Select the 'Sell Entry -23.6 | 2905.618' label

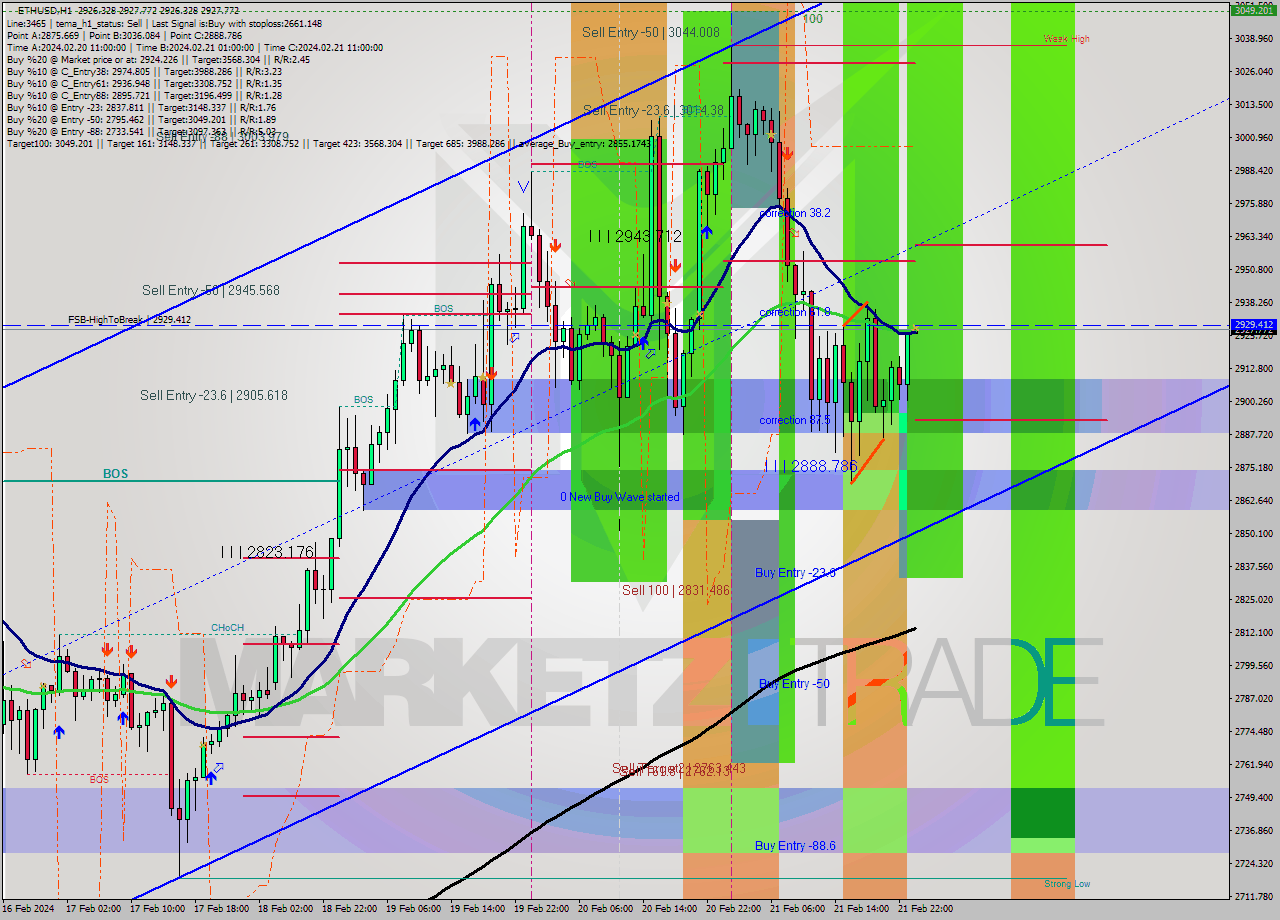214,395
